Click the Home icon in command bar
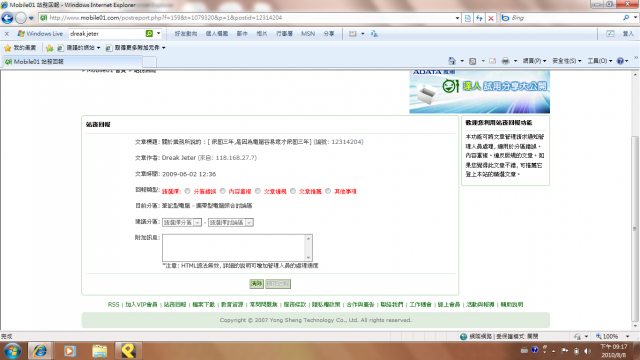The width and height of the screenshot is (640, 360). tap(452, 61)
